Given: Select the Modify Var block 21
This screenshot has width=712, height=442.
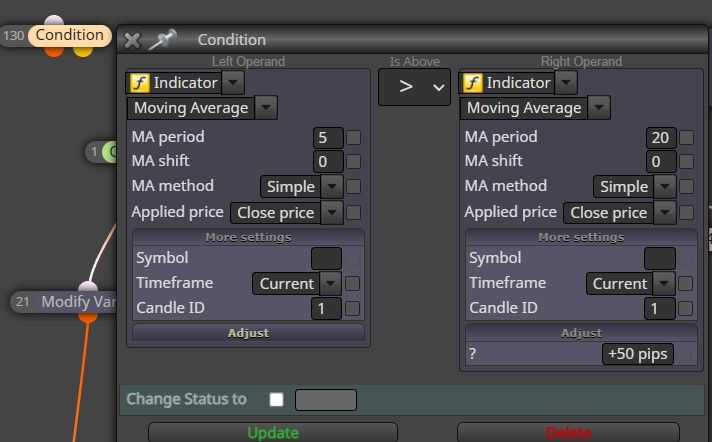Looking at the screenshot, I should (64, 302).
